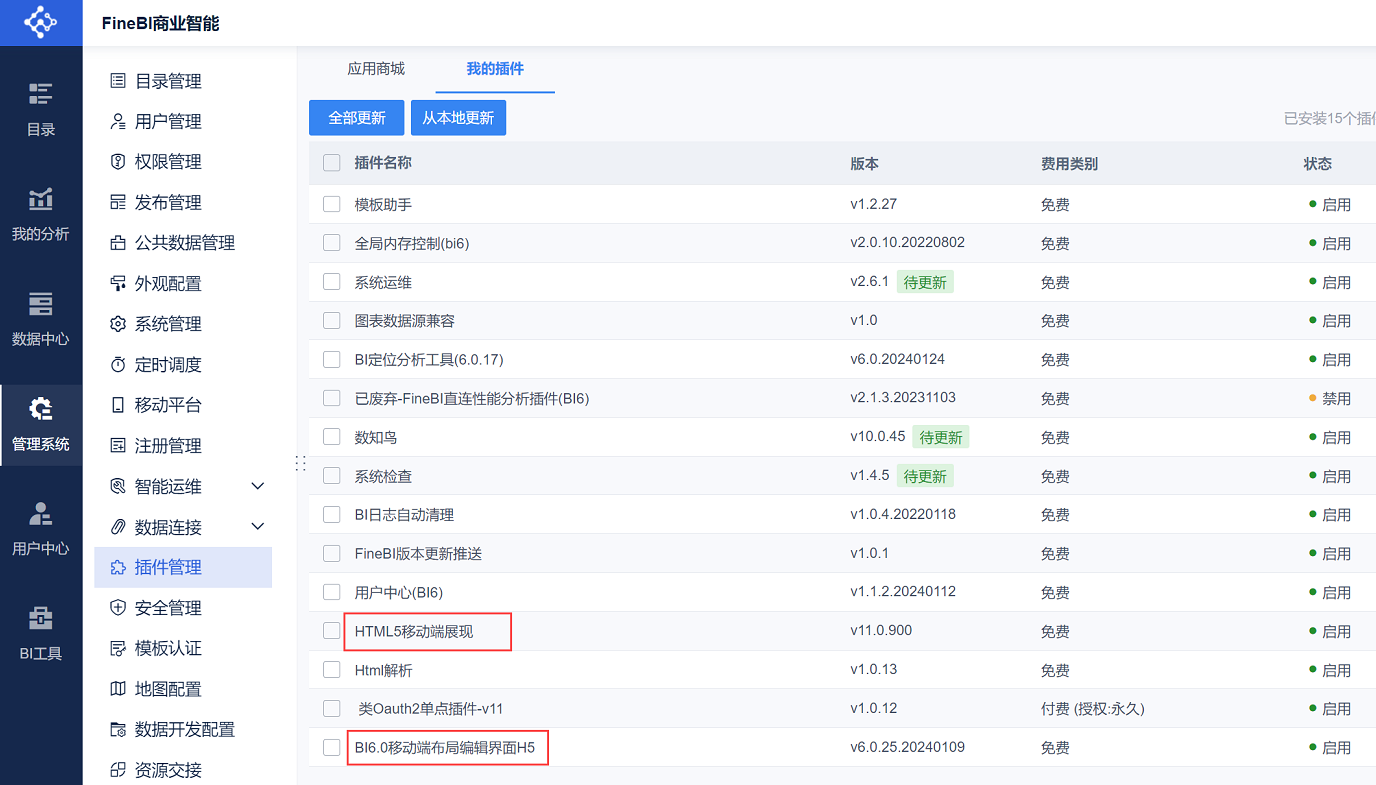
Task: Open the Html解析 plugin name
Action: 383,670
